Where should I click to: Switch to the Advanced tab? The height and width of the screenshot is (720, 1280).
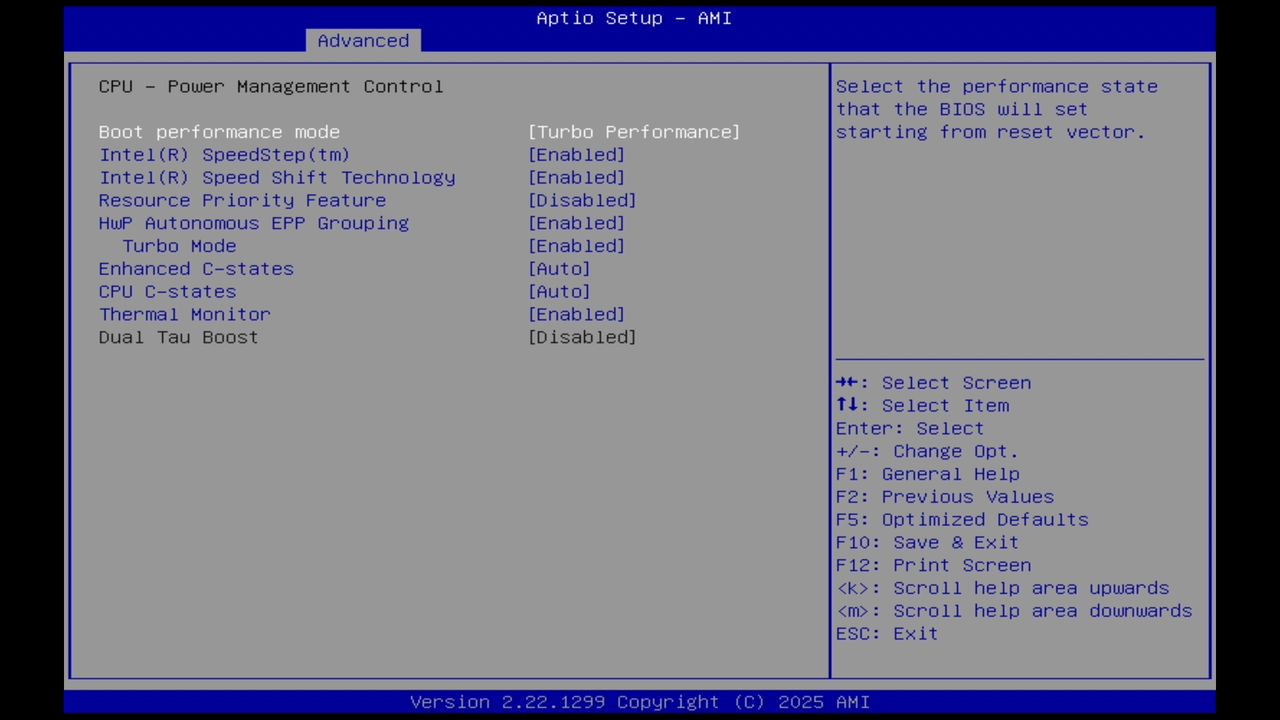point(363,40)
